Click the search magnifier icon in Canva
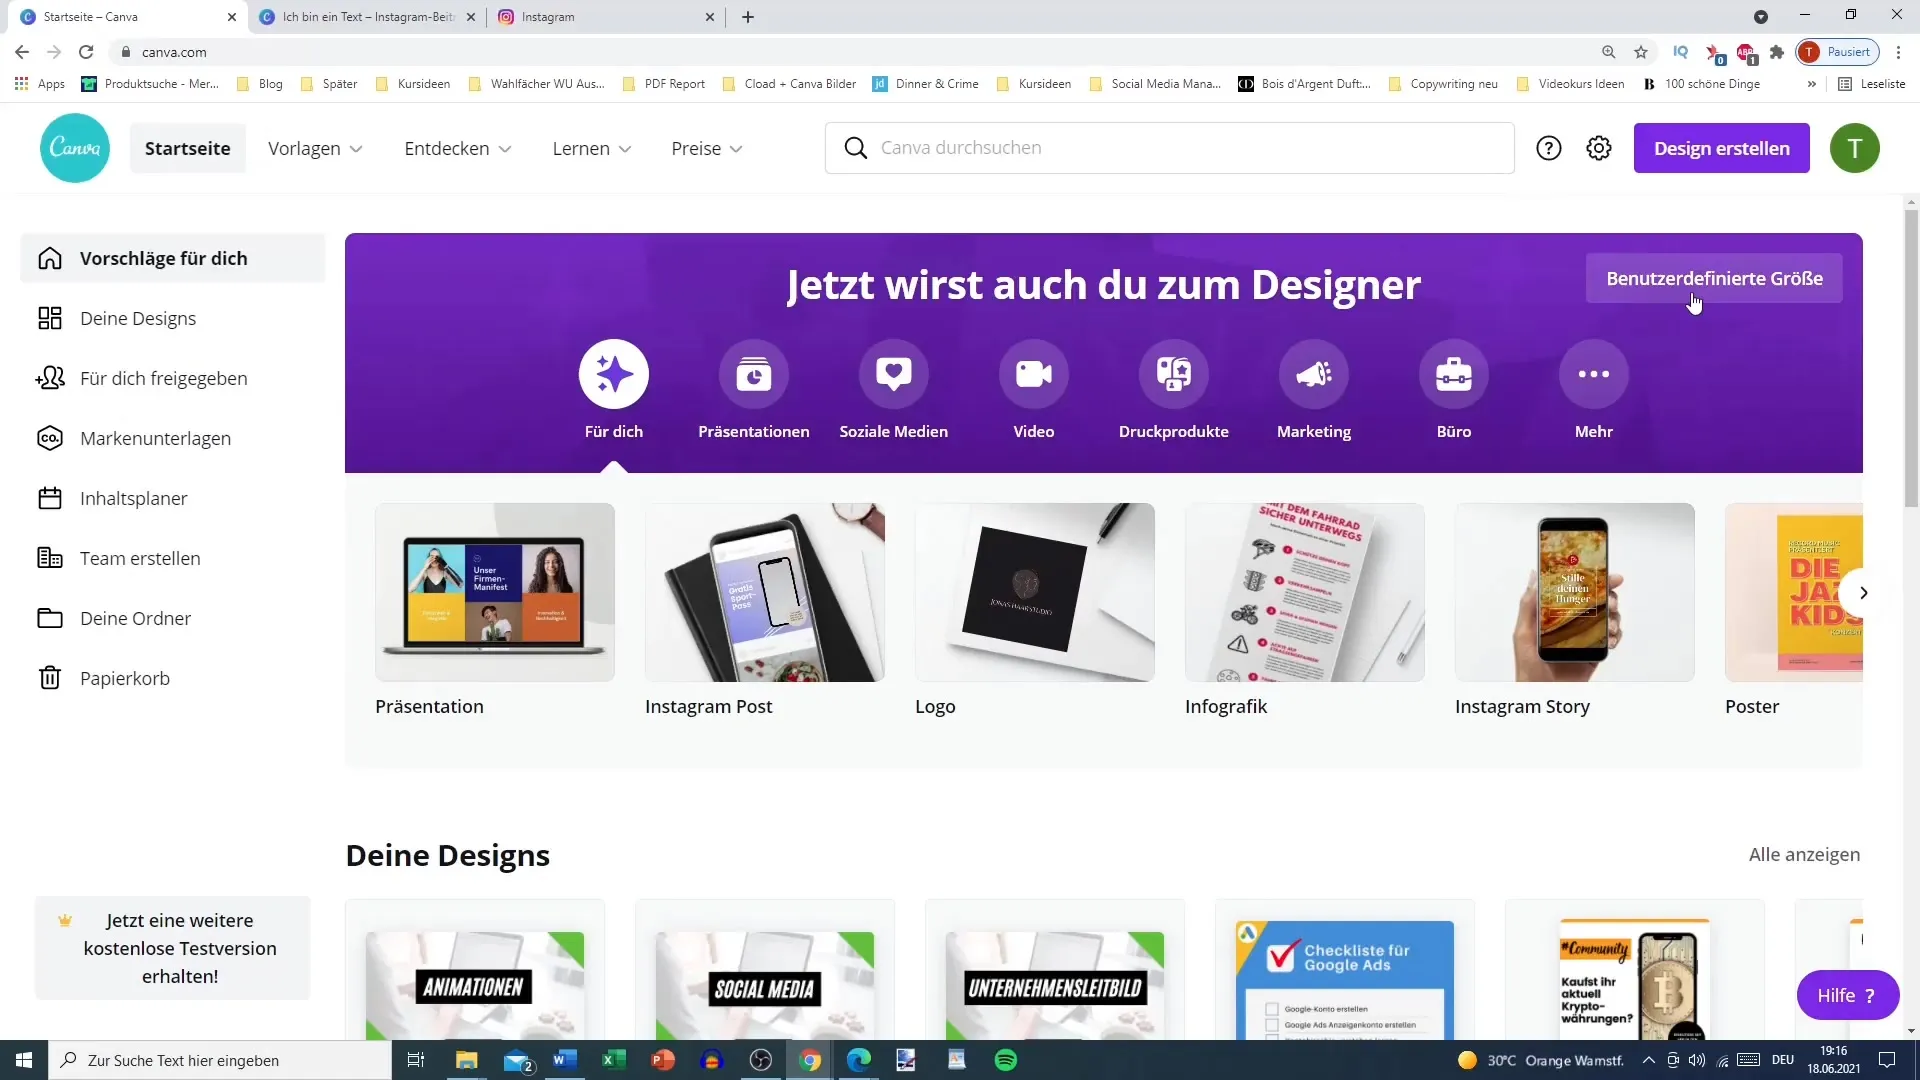 point(856,148)
